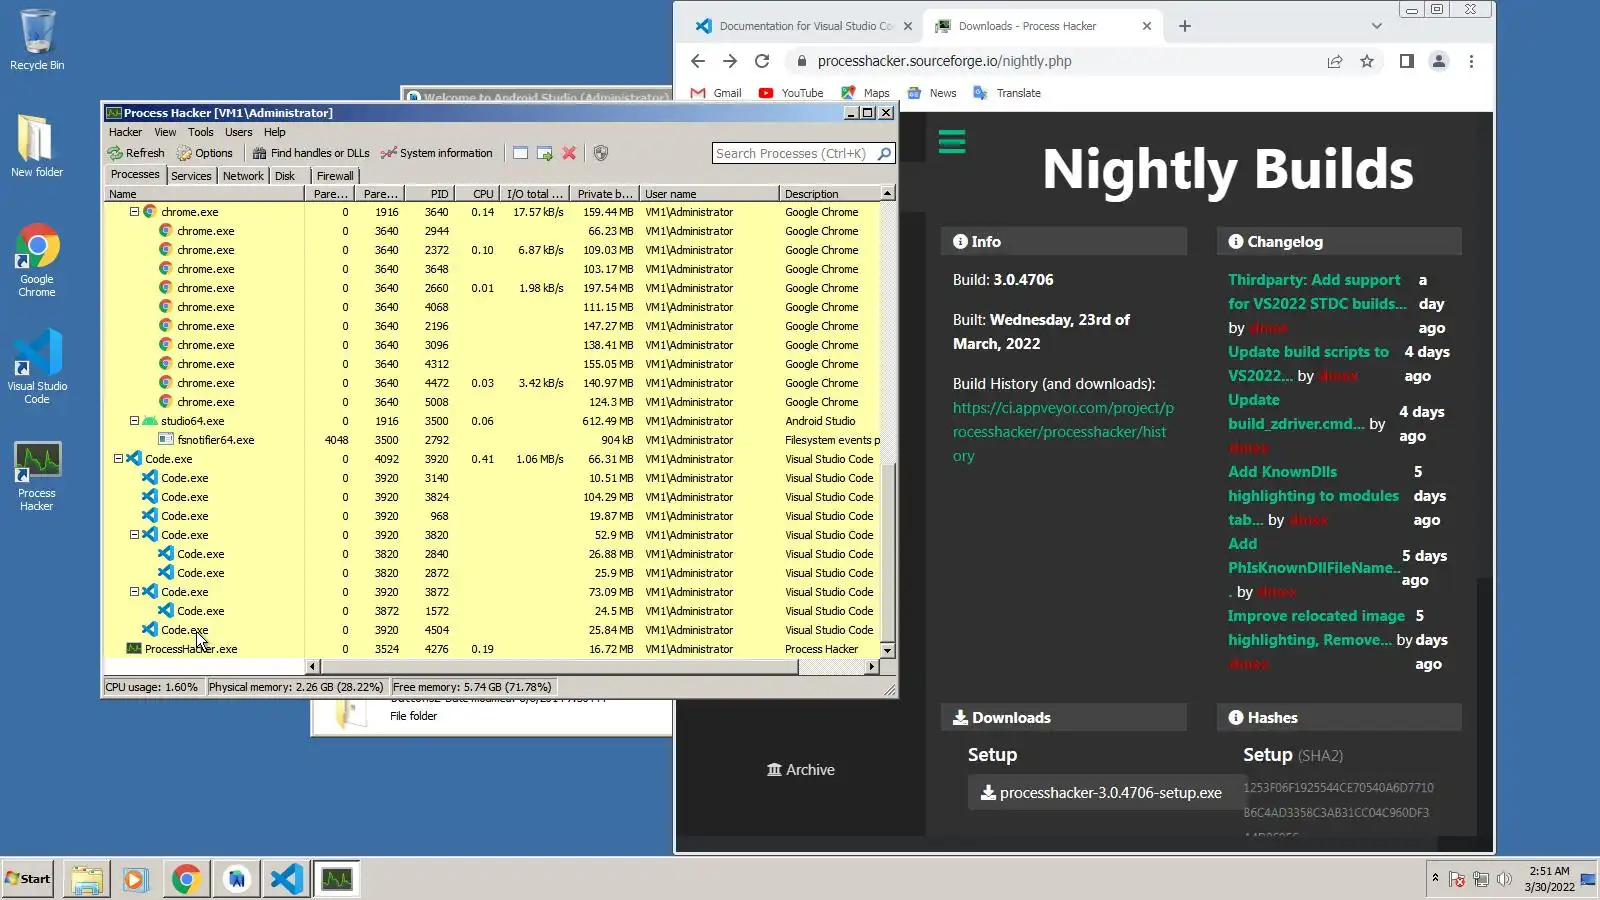Image resolution: width=1600 pixels, height=900 pixels.
Task: Open Recycle Bin on the desktop
Action: [x=37, y=40]
